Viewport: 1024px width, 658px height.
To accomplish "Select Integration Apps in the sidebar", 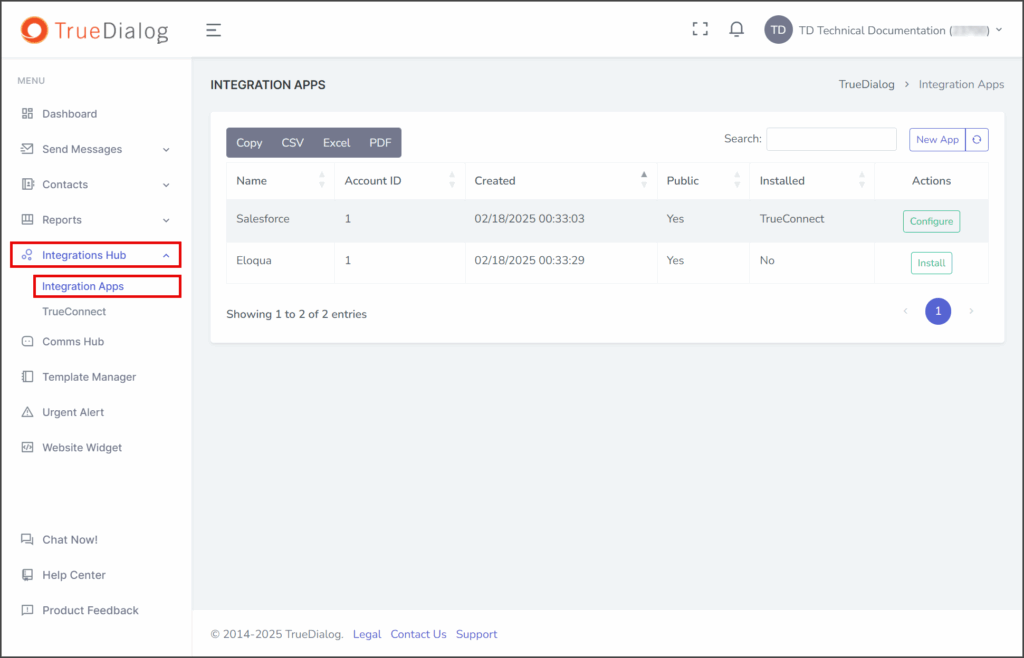I will [83, 286].
